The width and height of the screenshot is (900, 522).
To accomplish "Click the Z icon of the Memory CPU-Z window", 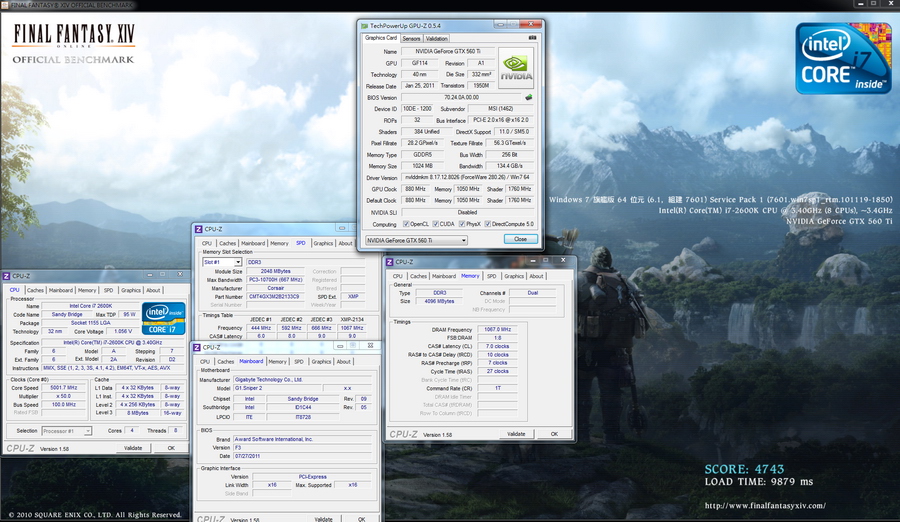I will 390,262.
